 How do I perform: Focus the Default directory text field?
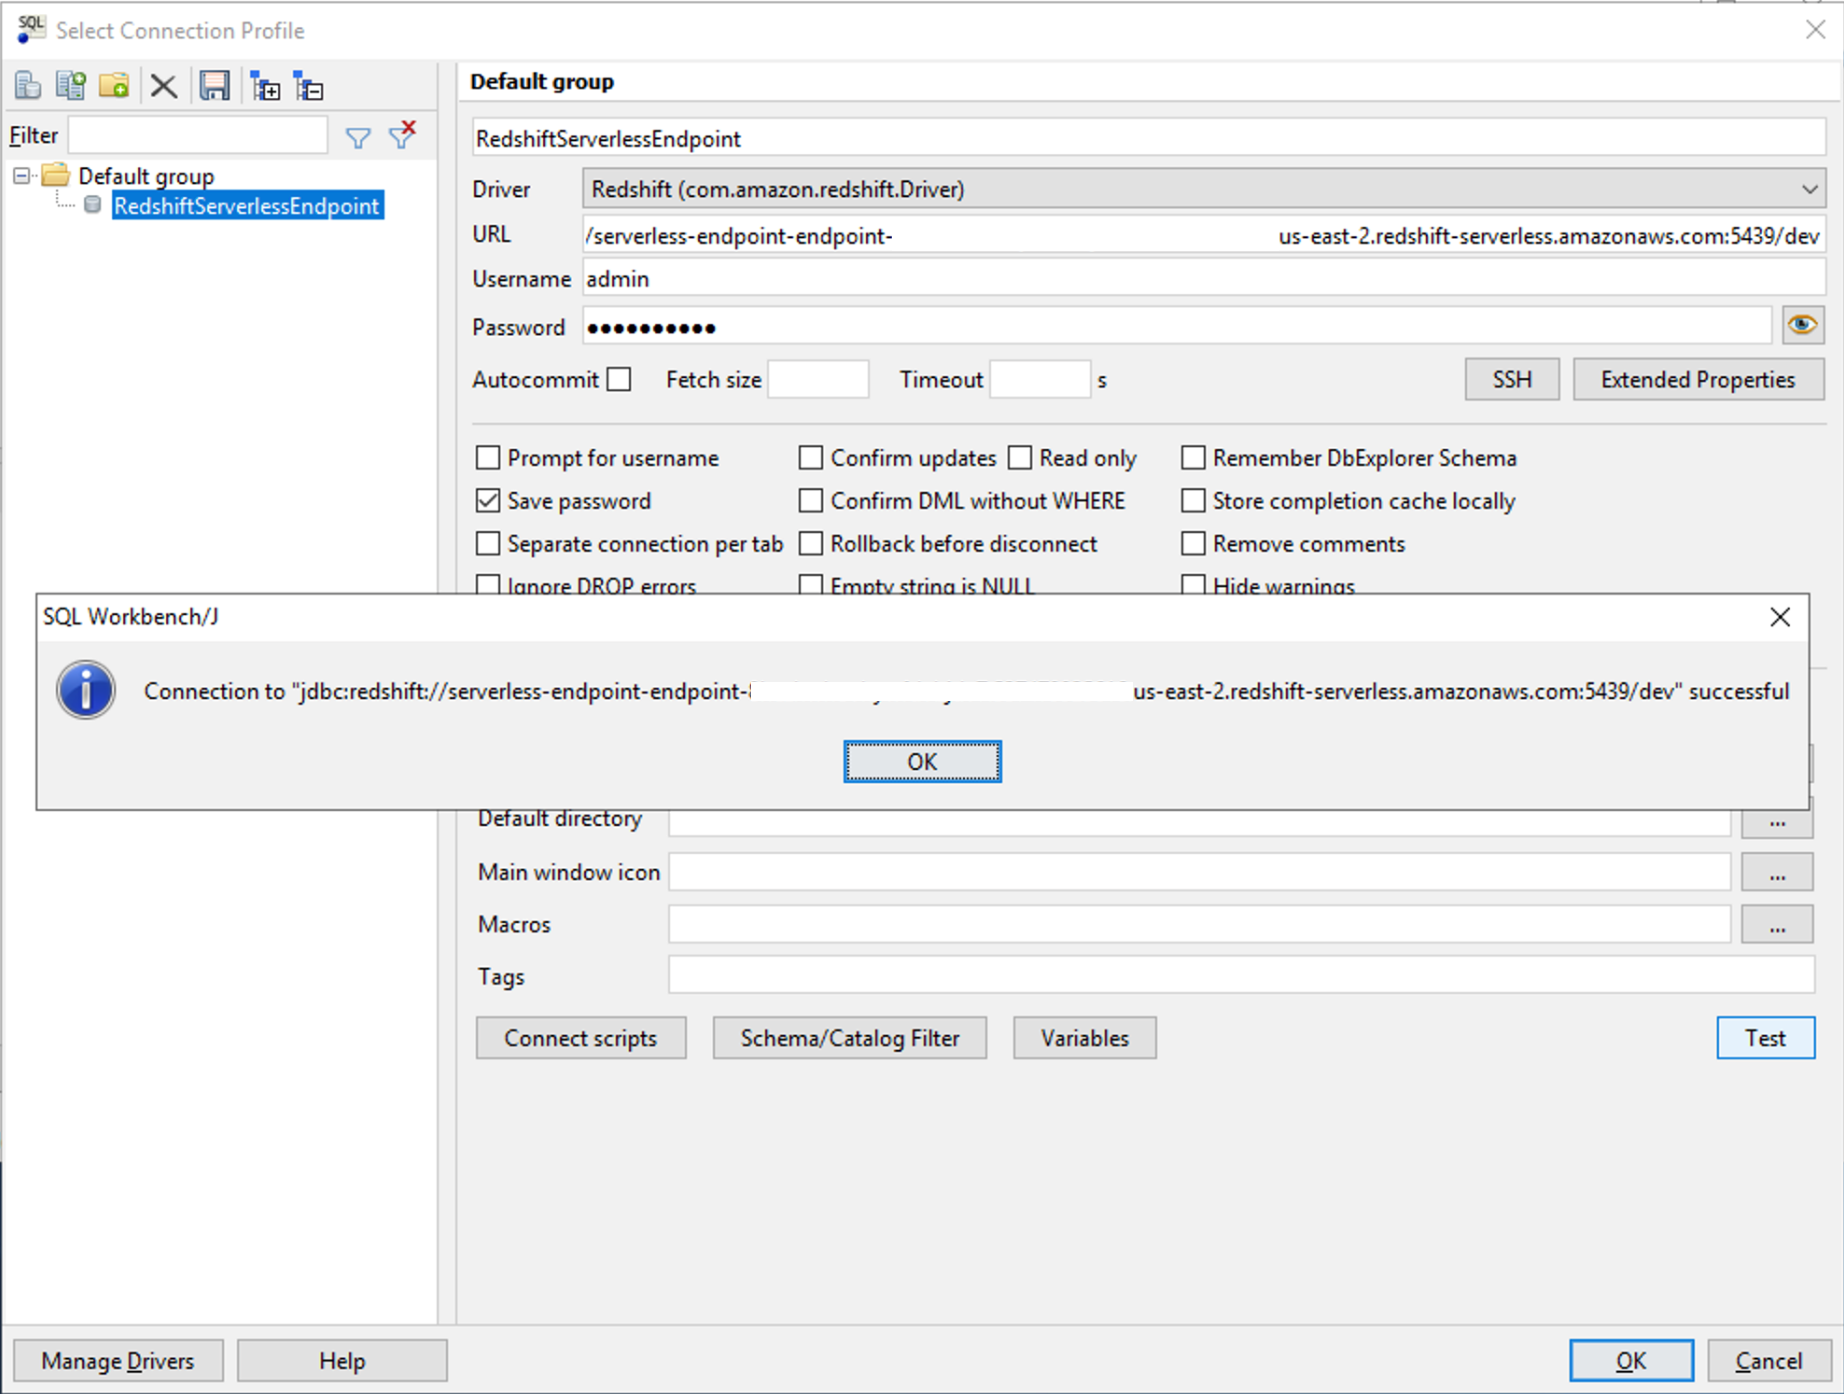pos(1200,821)
